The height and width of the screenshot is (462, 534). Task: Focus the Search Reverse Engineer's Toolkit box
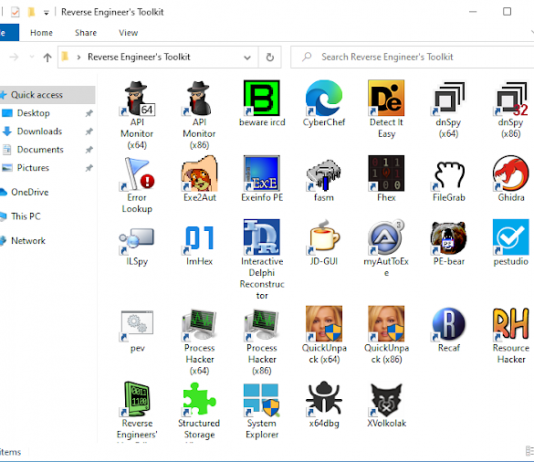click(412, 57)
